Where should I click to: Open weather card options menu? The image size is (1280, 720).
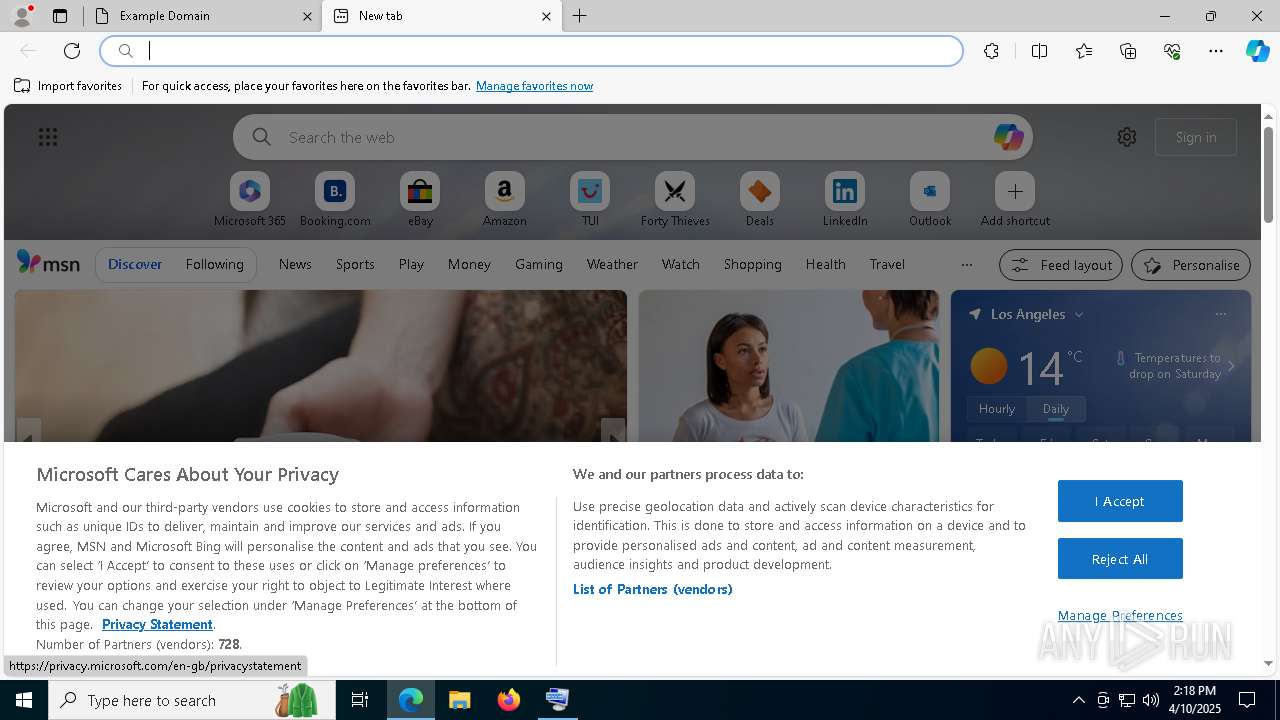1220,314
